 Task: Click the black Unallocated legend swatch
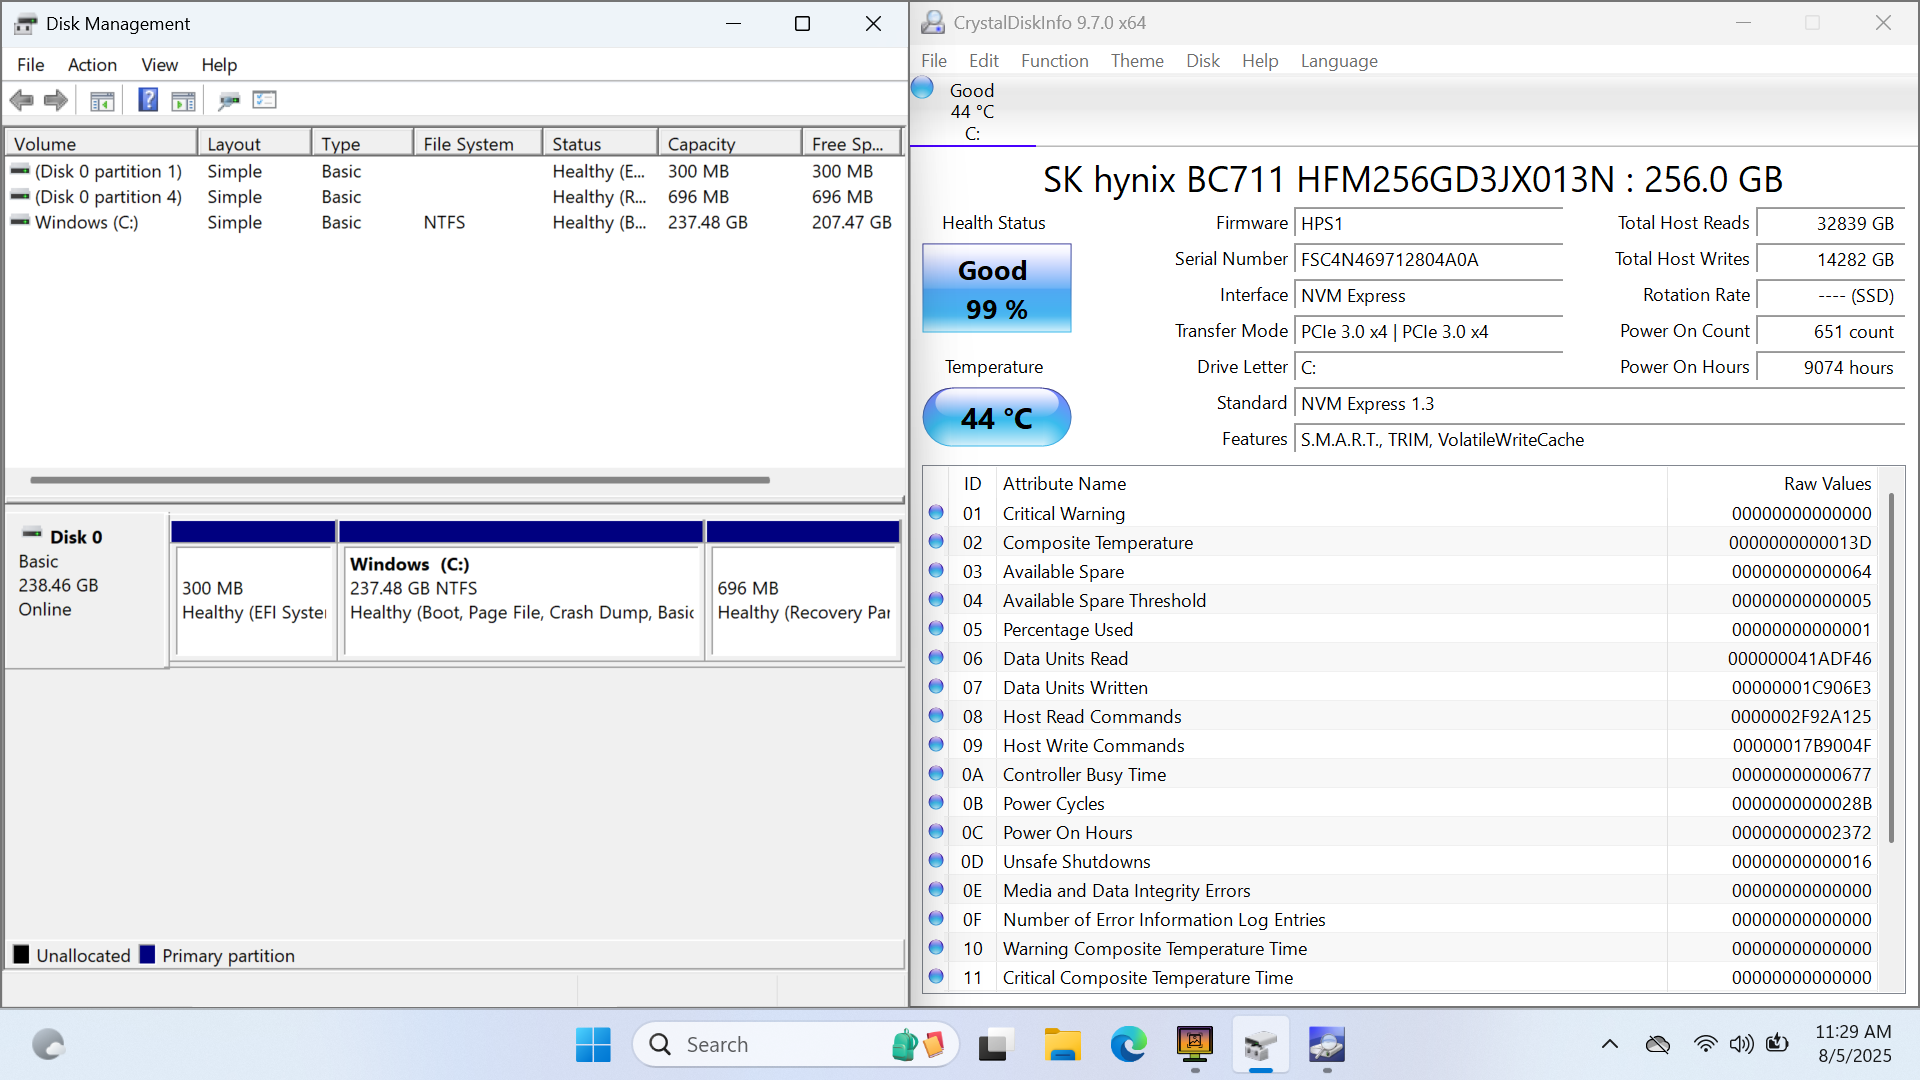21,955
